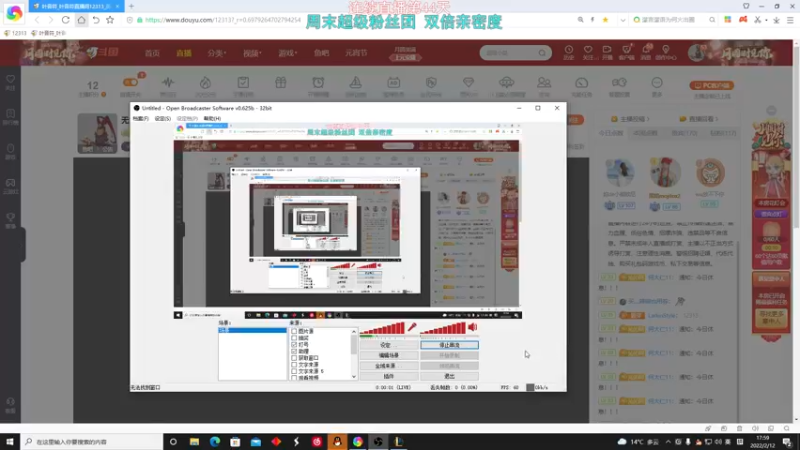800x450 pixels.
Task: Click the 退出 button in OBS
Action: pos(449,376)
